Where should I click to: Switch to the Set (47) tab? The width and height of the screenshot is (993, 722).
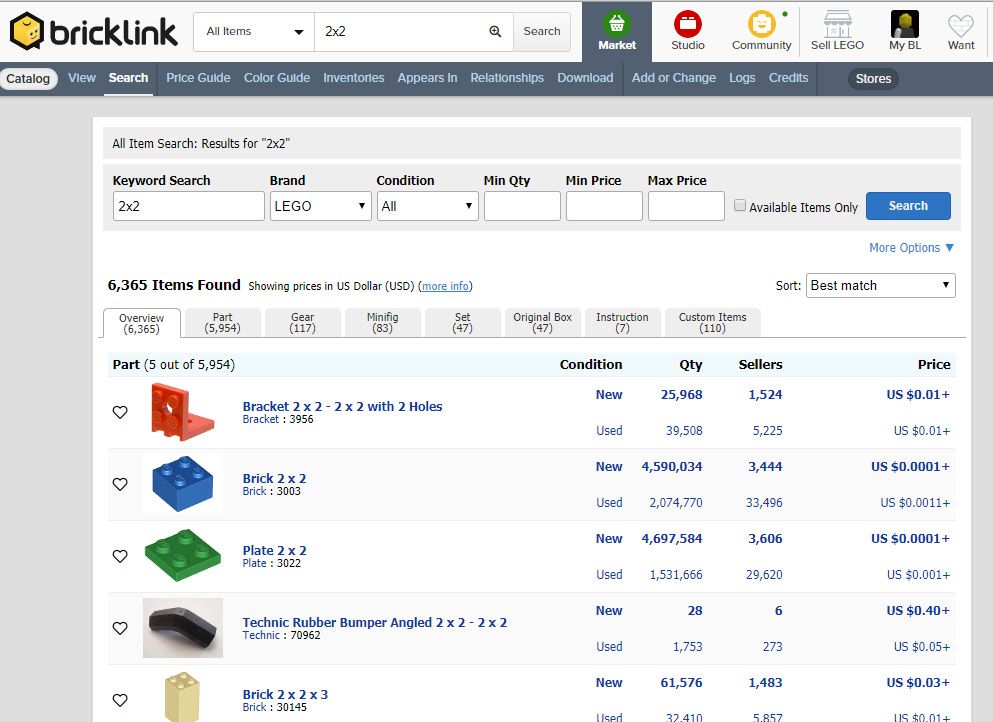click(462, 322)
